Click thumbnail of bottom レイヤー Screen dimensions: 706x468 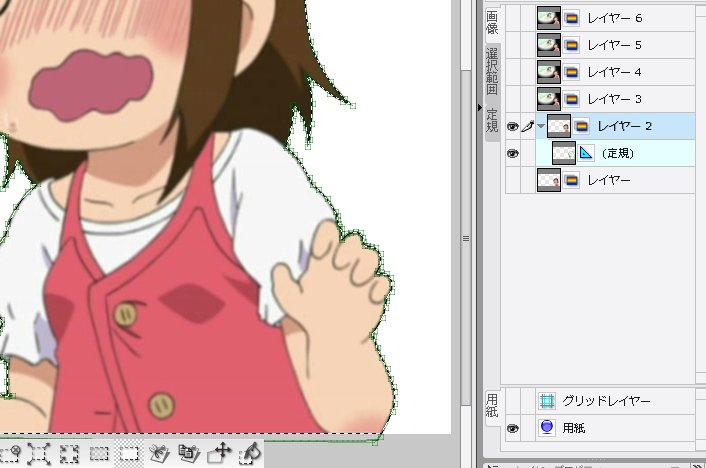pos(549,181)
